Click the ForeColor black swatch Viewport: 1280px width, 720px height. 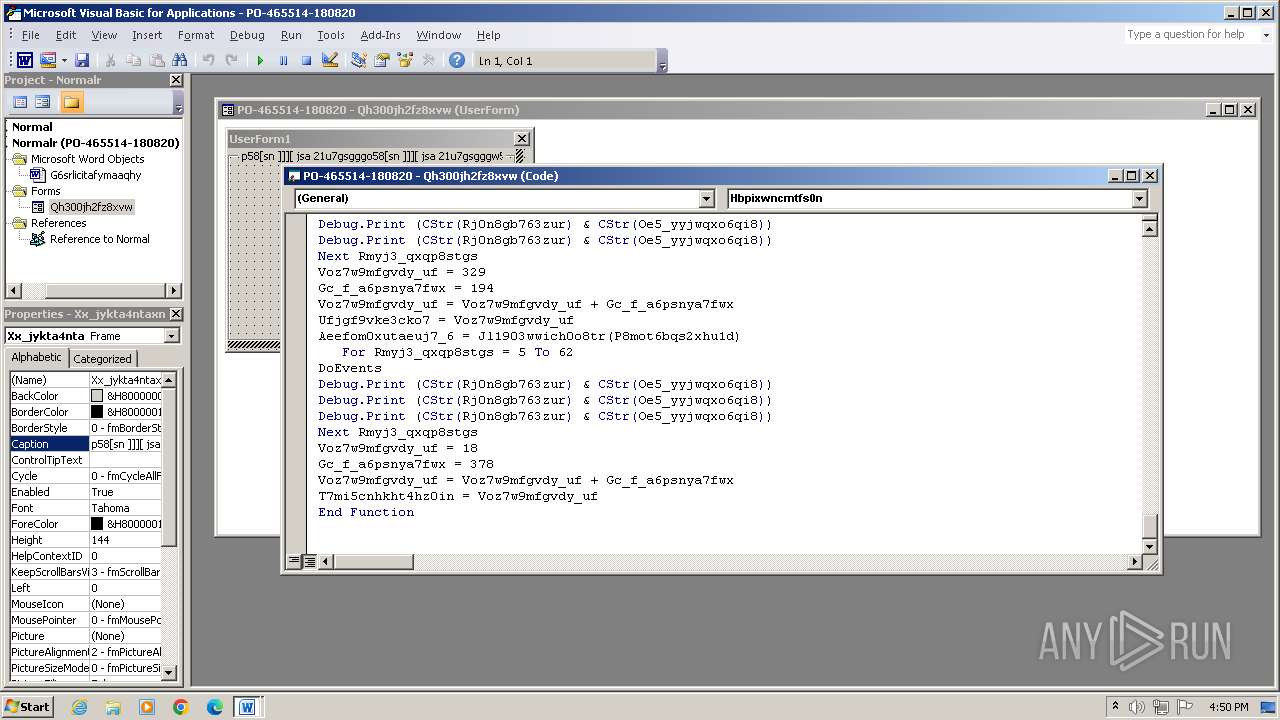pyautogui.click(x=97, y=524)
